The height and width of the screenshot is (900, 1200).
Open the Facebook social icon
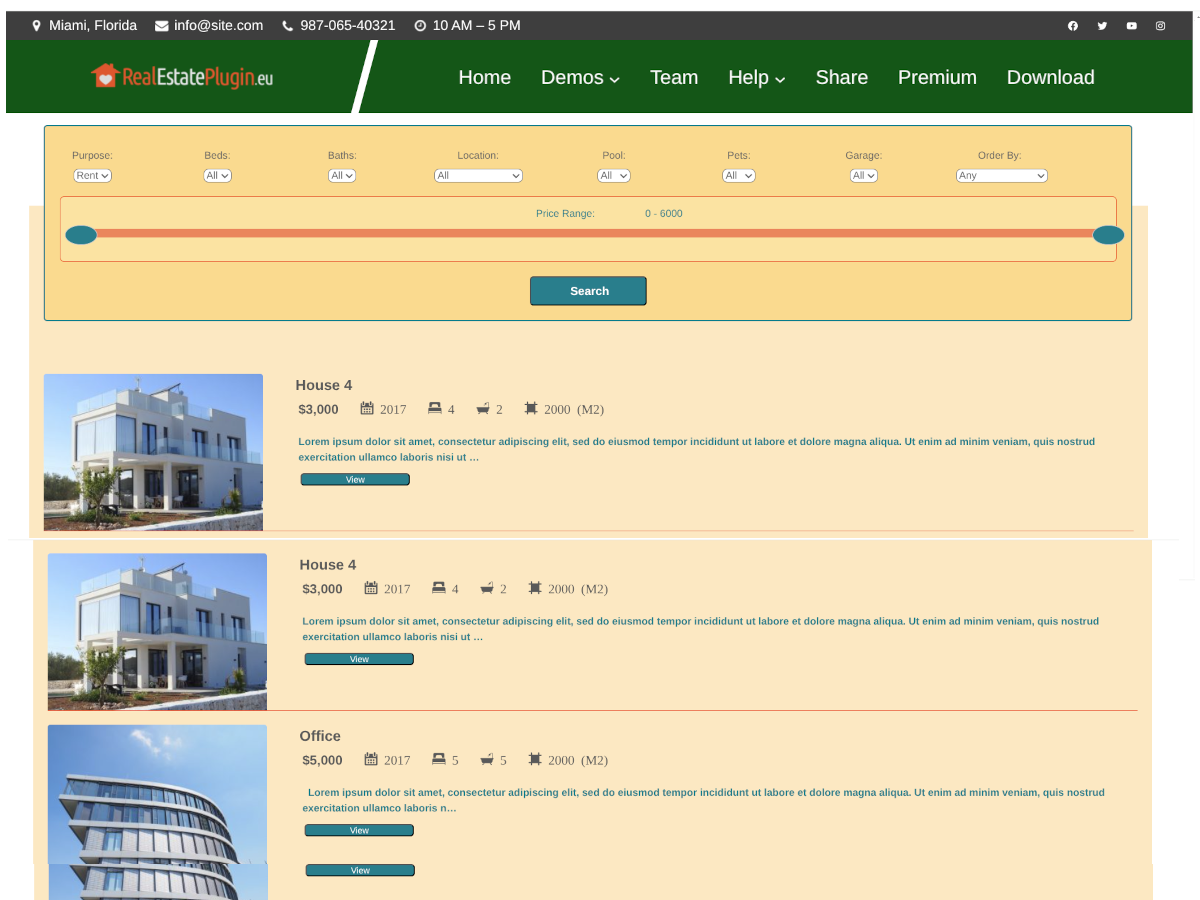(1072, 25)
